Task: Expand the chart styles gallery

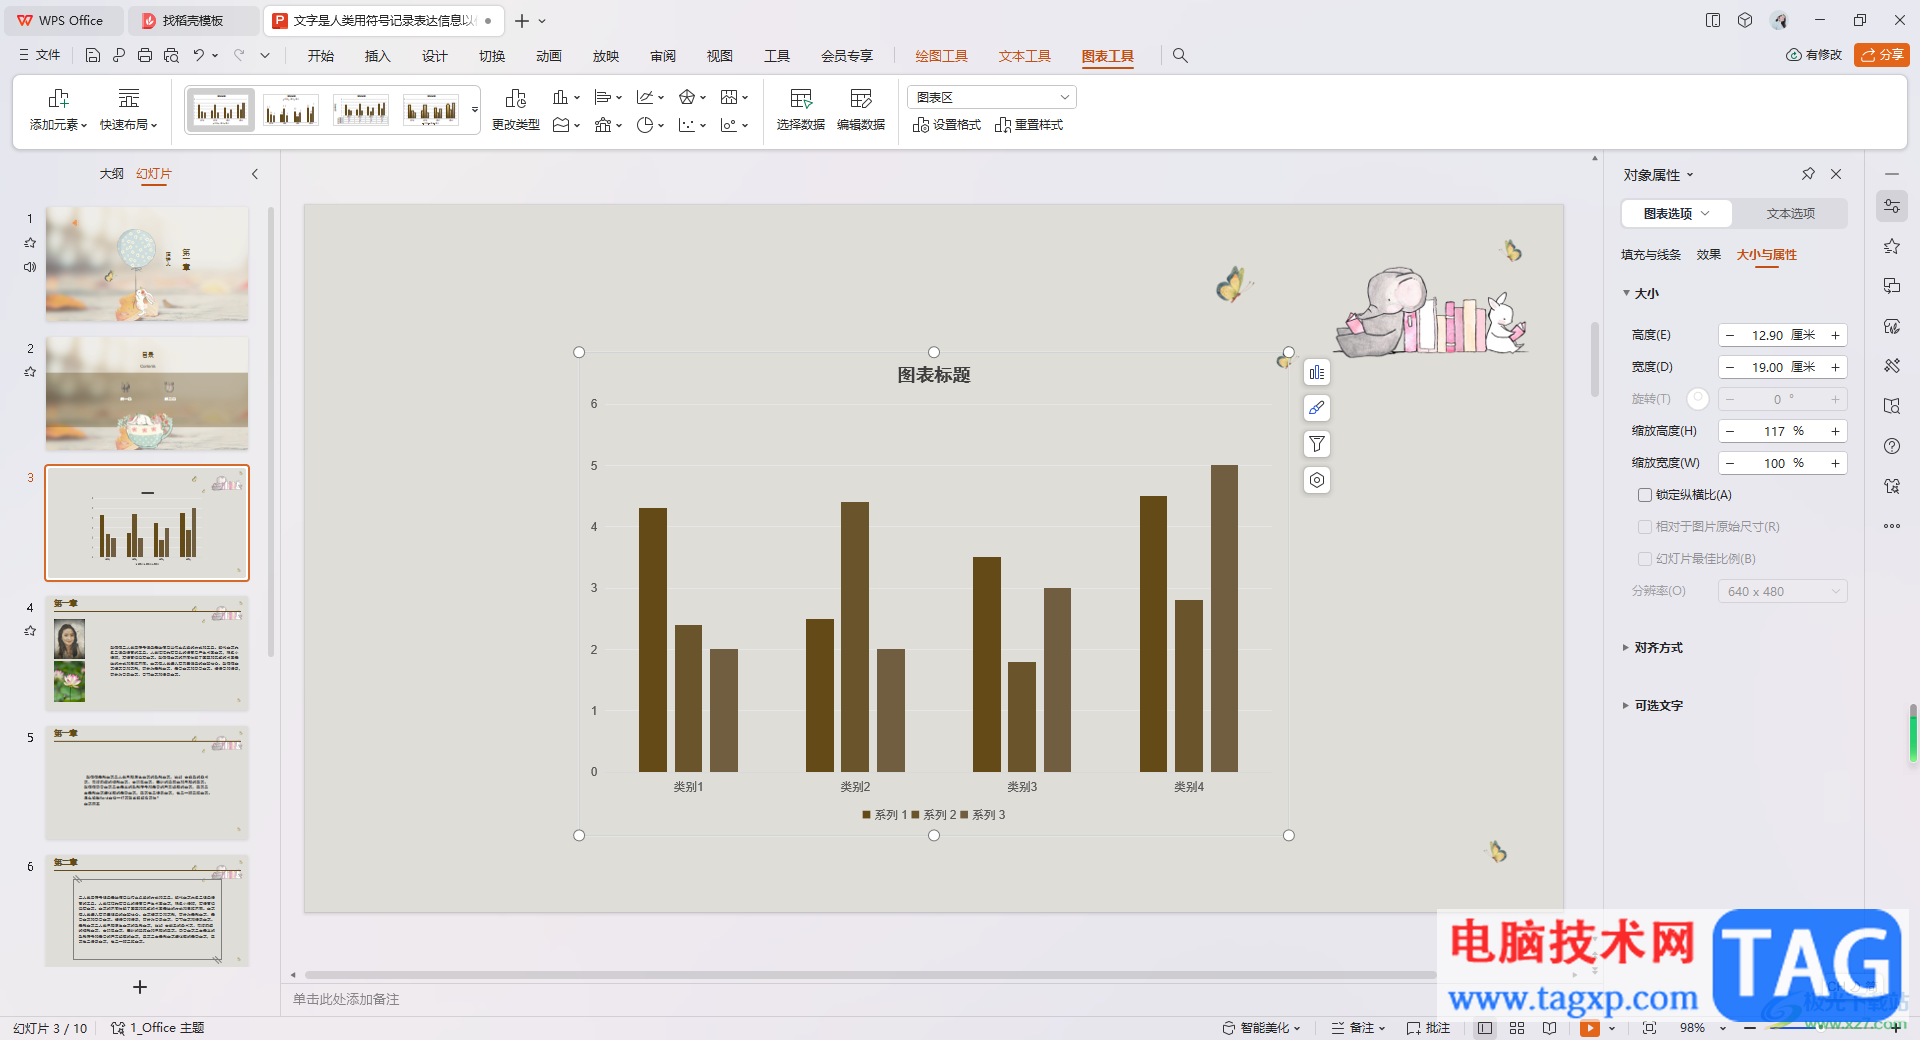Action: coord(475,110)
